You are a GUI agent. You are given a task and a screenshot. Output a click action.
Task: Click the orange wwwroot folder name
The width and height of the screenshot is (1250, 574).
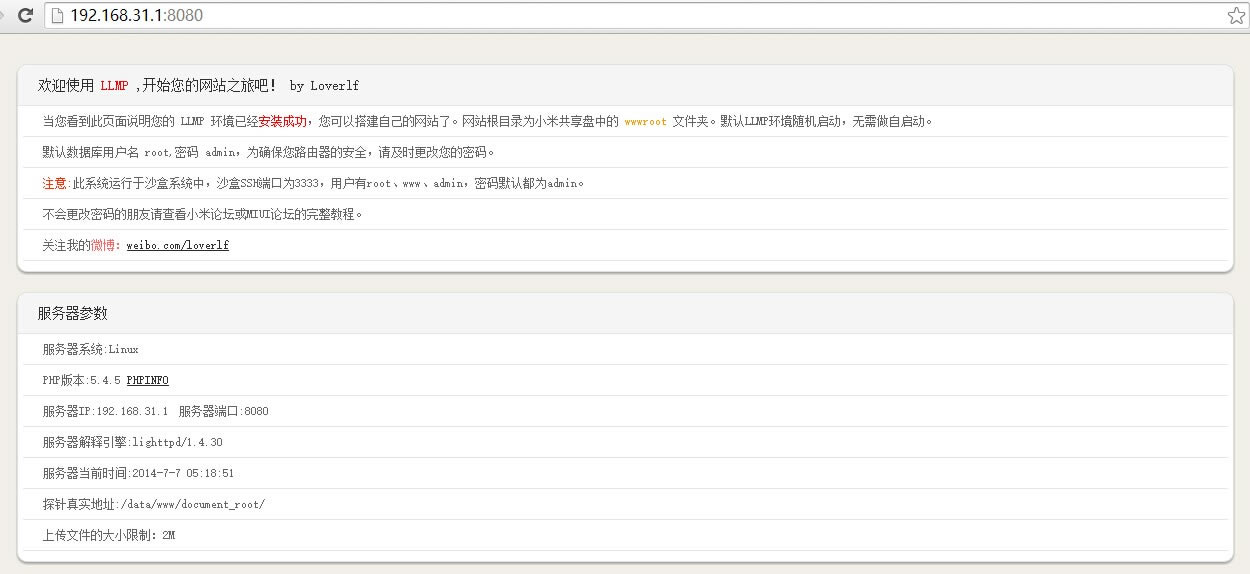(x=645, y=121)
